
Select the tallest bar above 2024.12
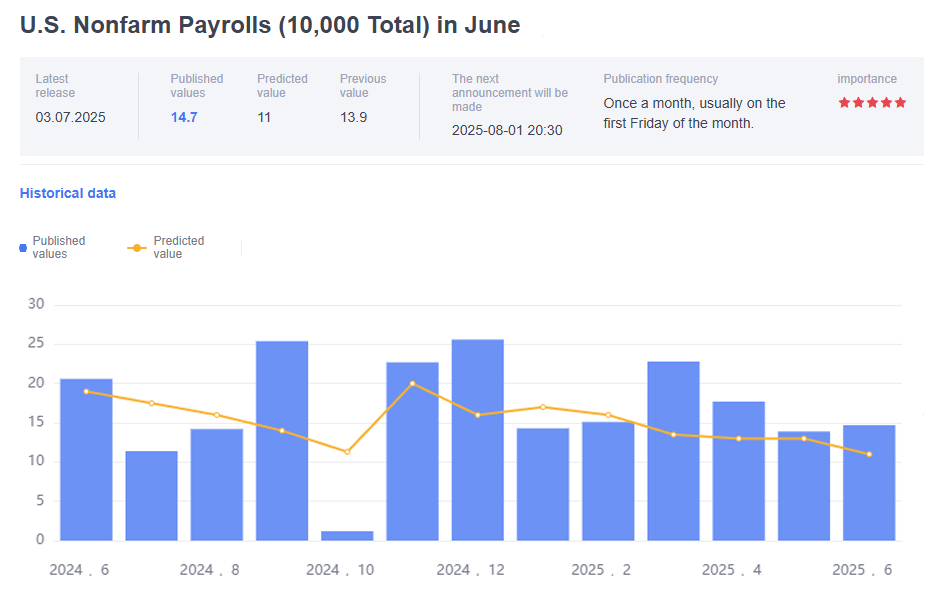[477, 440]
